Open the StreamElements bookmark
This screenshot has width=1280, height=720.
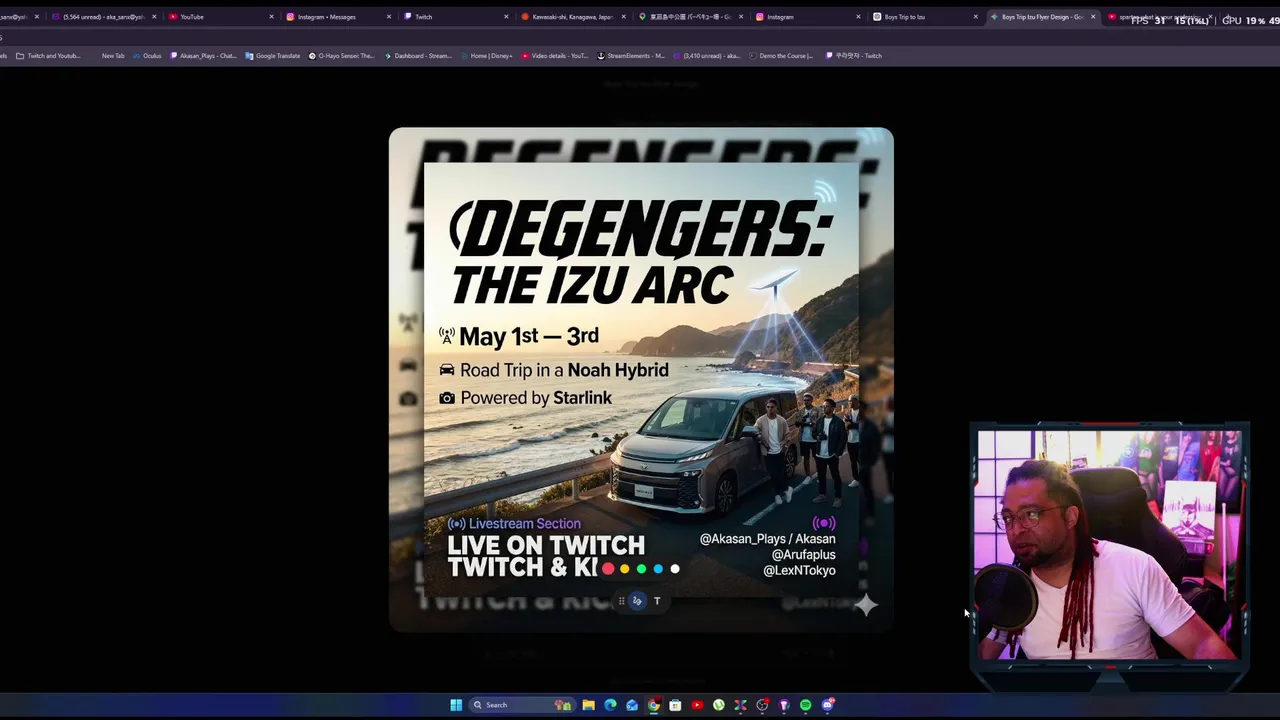(631, 56)
